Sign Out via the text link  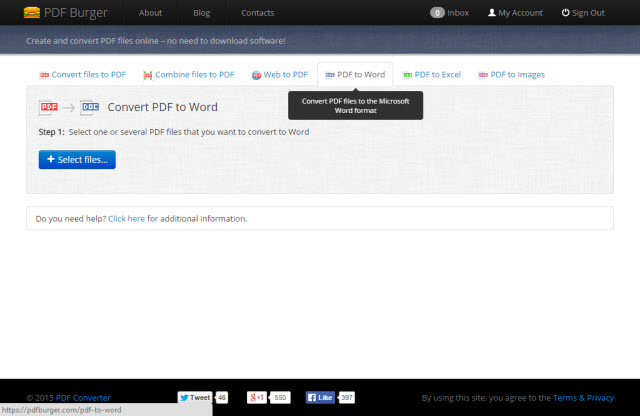pos(588,13)
